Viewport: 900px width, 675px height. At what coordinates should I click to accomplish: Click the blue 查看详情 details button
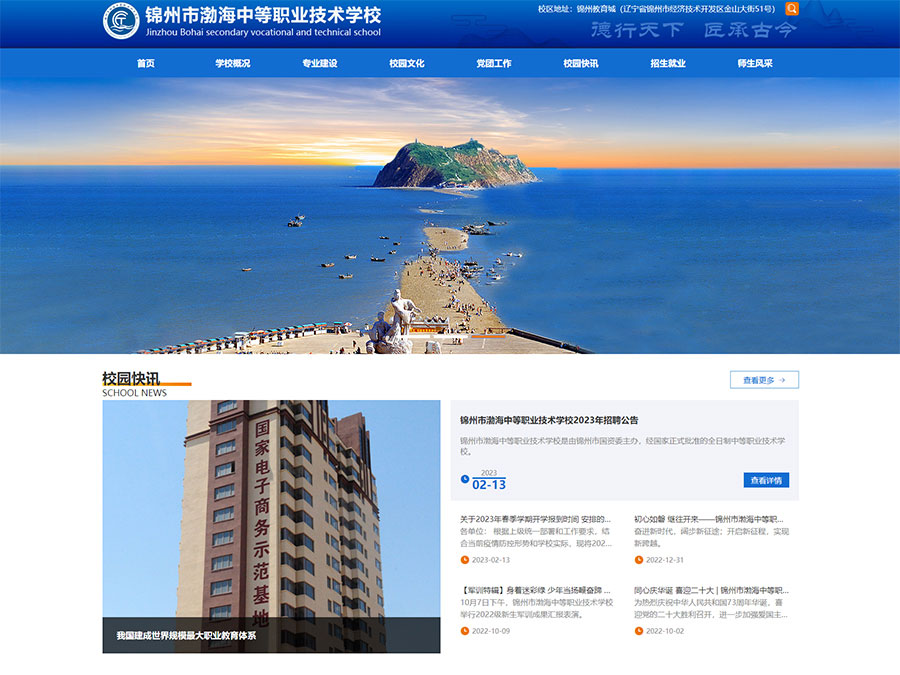pyautogui.click(x=765, y=479)
